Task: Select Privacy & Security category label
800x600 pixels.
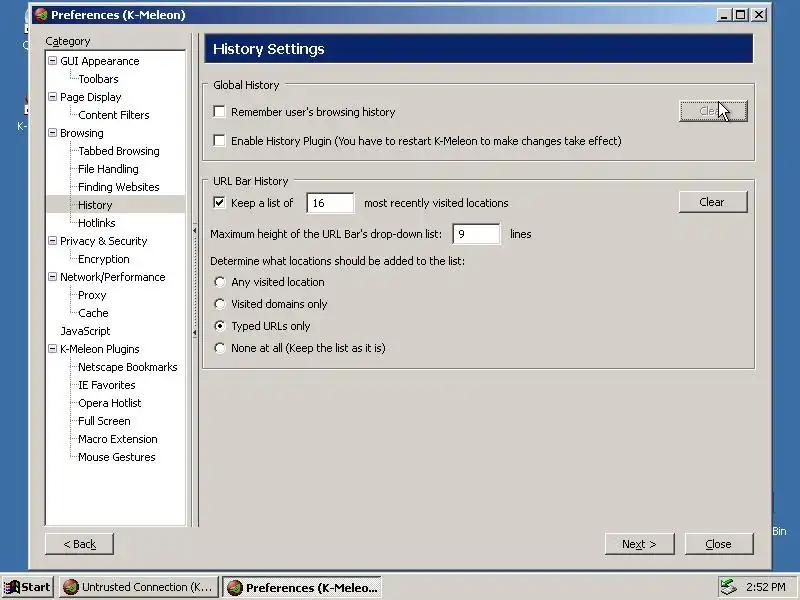Action: point(104,241)
